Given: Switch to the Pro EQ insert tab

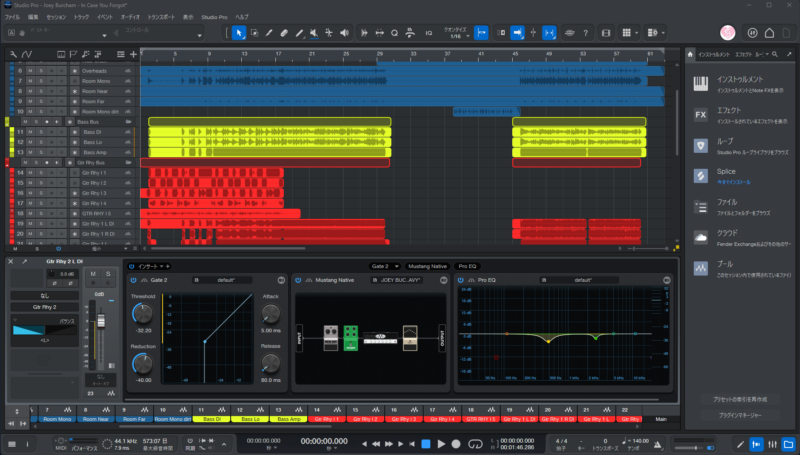Looking at the screenshot, I should click(x=467, y=266).
